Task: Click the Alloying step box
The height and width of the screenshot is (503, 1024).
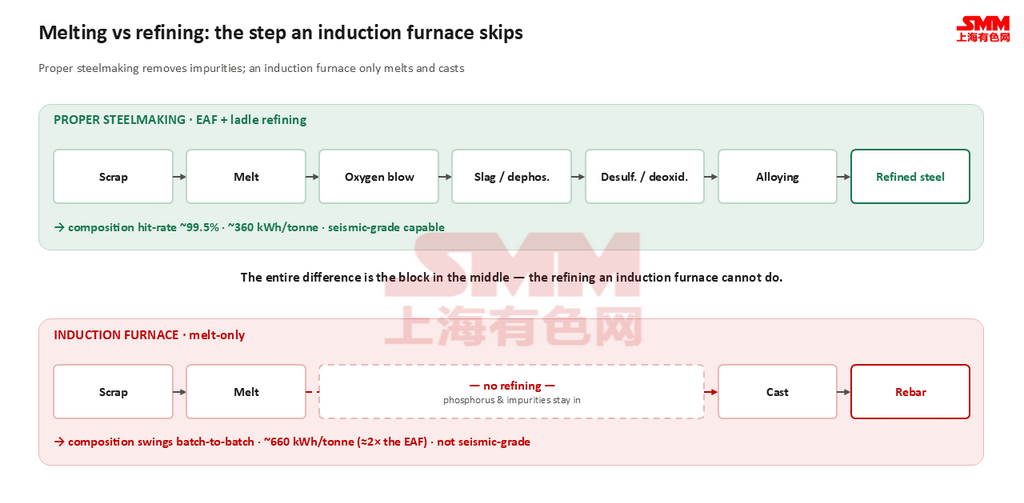Action: click(x=777, y=176)
